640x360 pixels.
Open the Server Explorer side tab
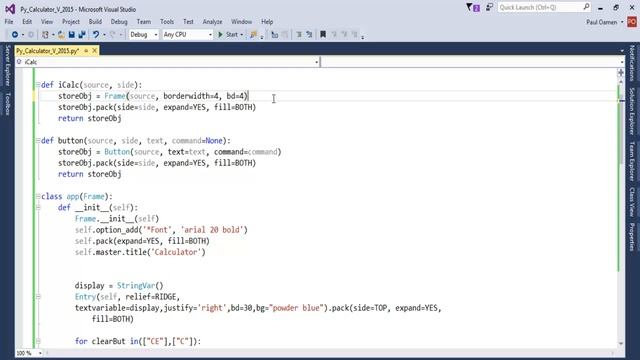click(7, 65)
